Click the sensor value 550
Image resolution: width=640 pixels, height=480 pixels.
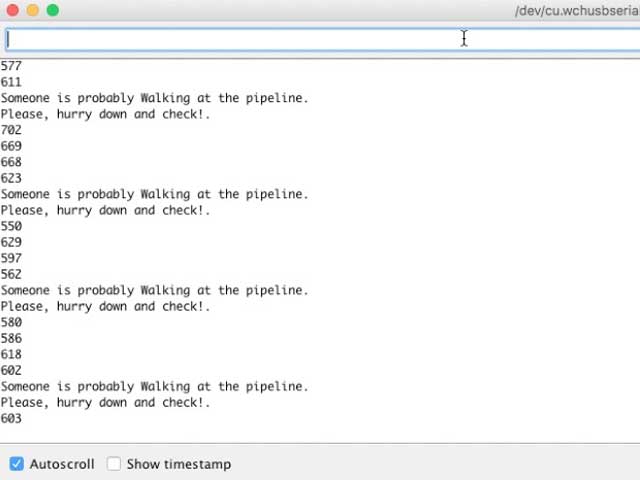click(11, 226)
